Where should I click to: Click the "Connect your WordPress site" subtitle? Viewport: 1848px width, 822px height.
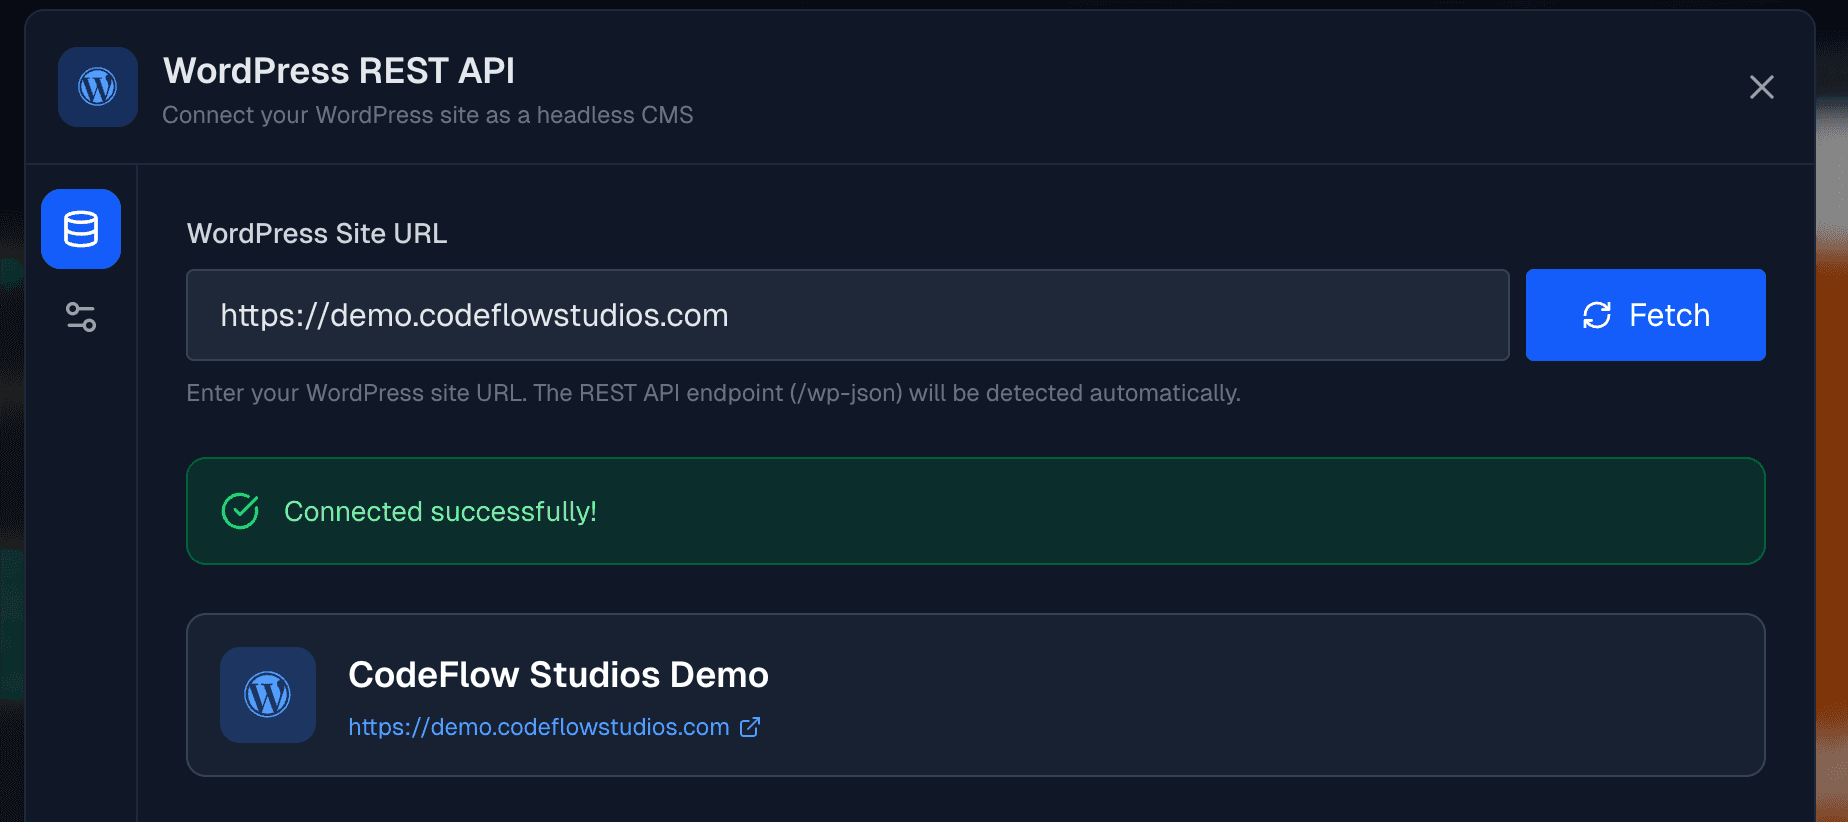click(427, 115)
